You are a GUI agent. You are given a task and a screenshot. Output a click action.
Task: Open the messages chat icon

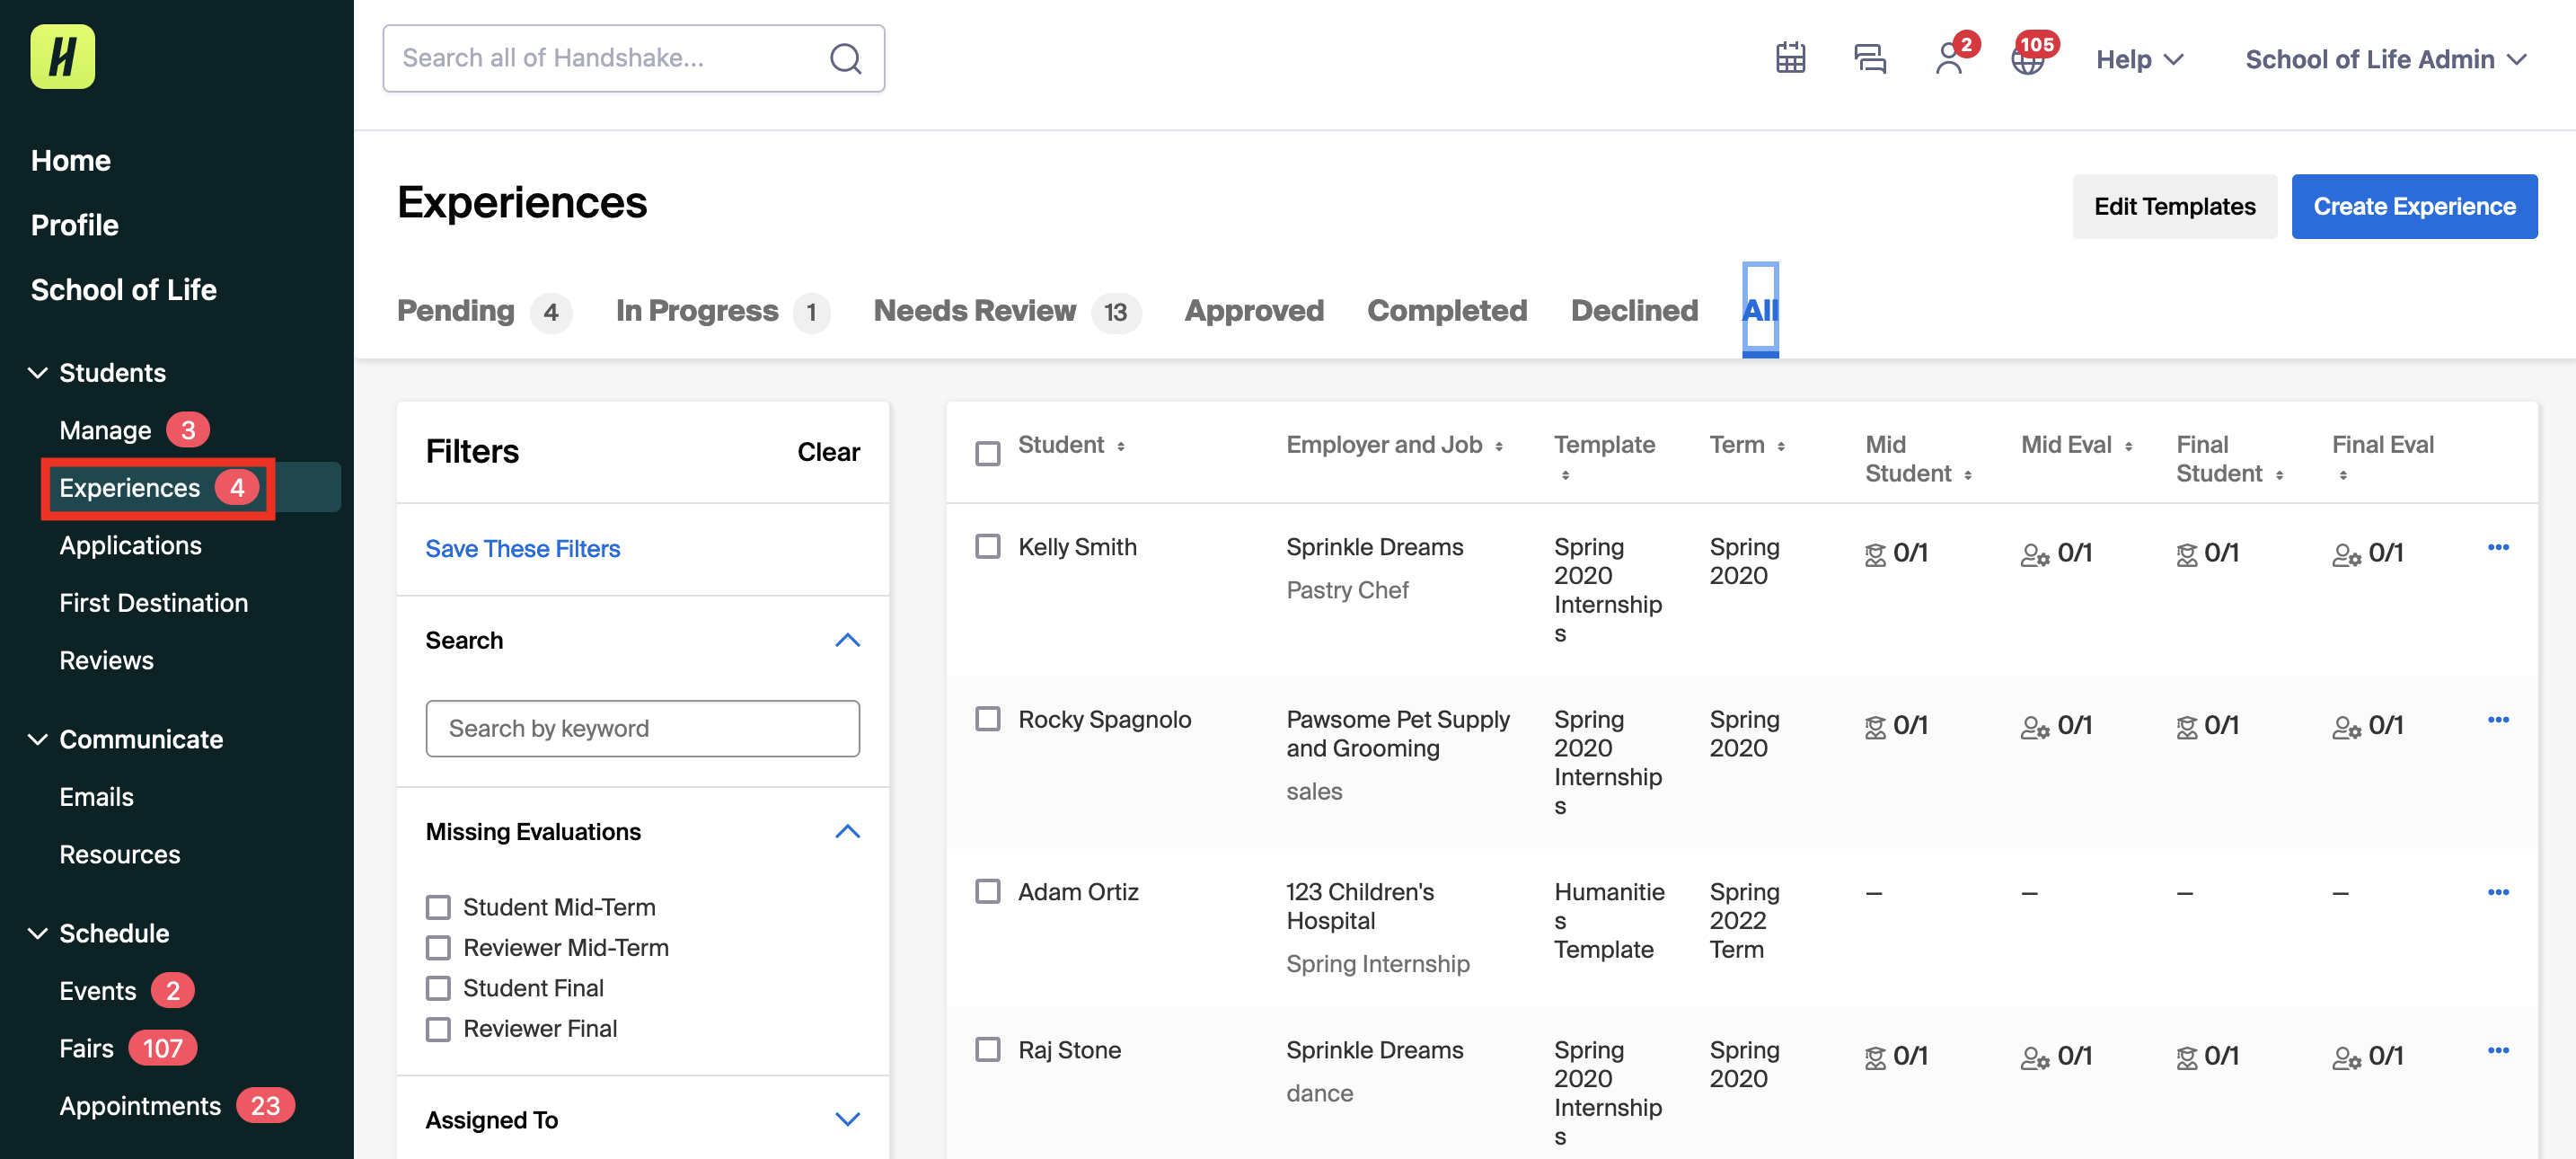point(1869,59)
